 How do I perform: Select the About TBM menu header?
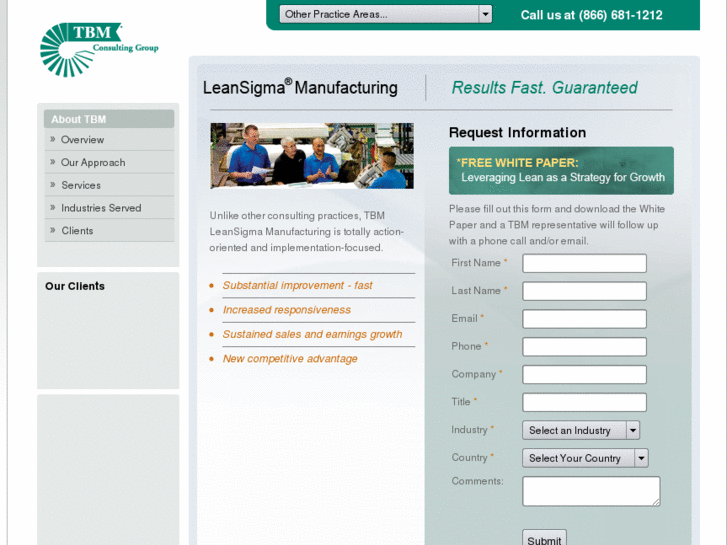109,119
